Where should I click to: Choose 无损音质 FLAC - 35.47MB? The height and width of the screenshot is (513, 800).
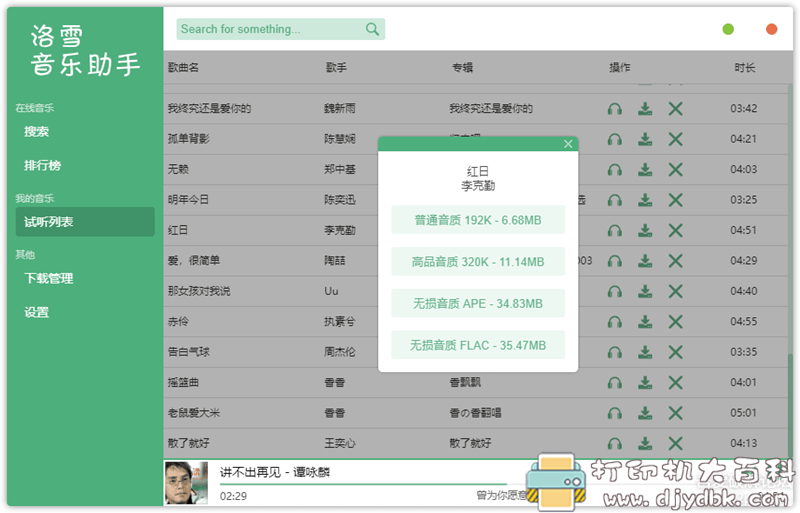[x=478, y=346]
